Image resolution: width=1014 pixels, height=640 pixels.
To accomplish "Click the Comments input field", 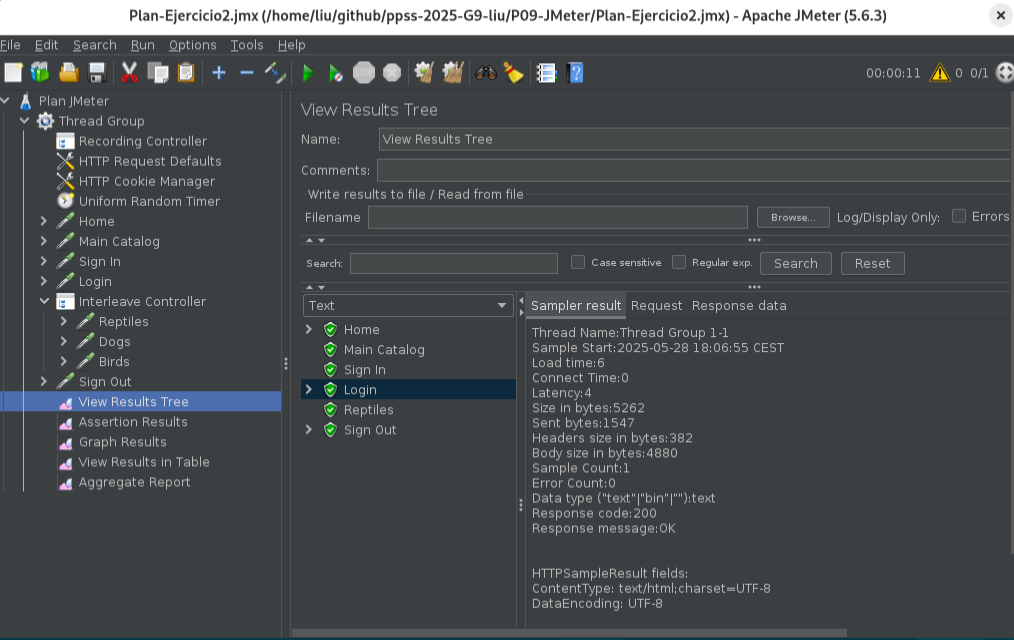I will click(695, 170).
